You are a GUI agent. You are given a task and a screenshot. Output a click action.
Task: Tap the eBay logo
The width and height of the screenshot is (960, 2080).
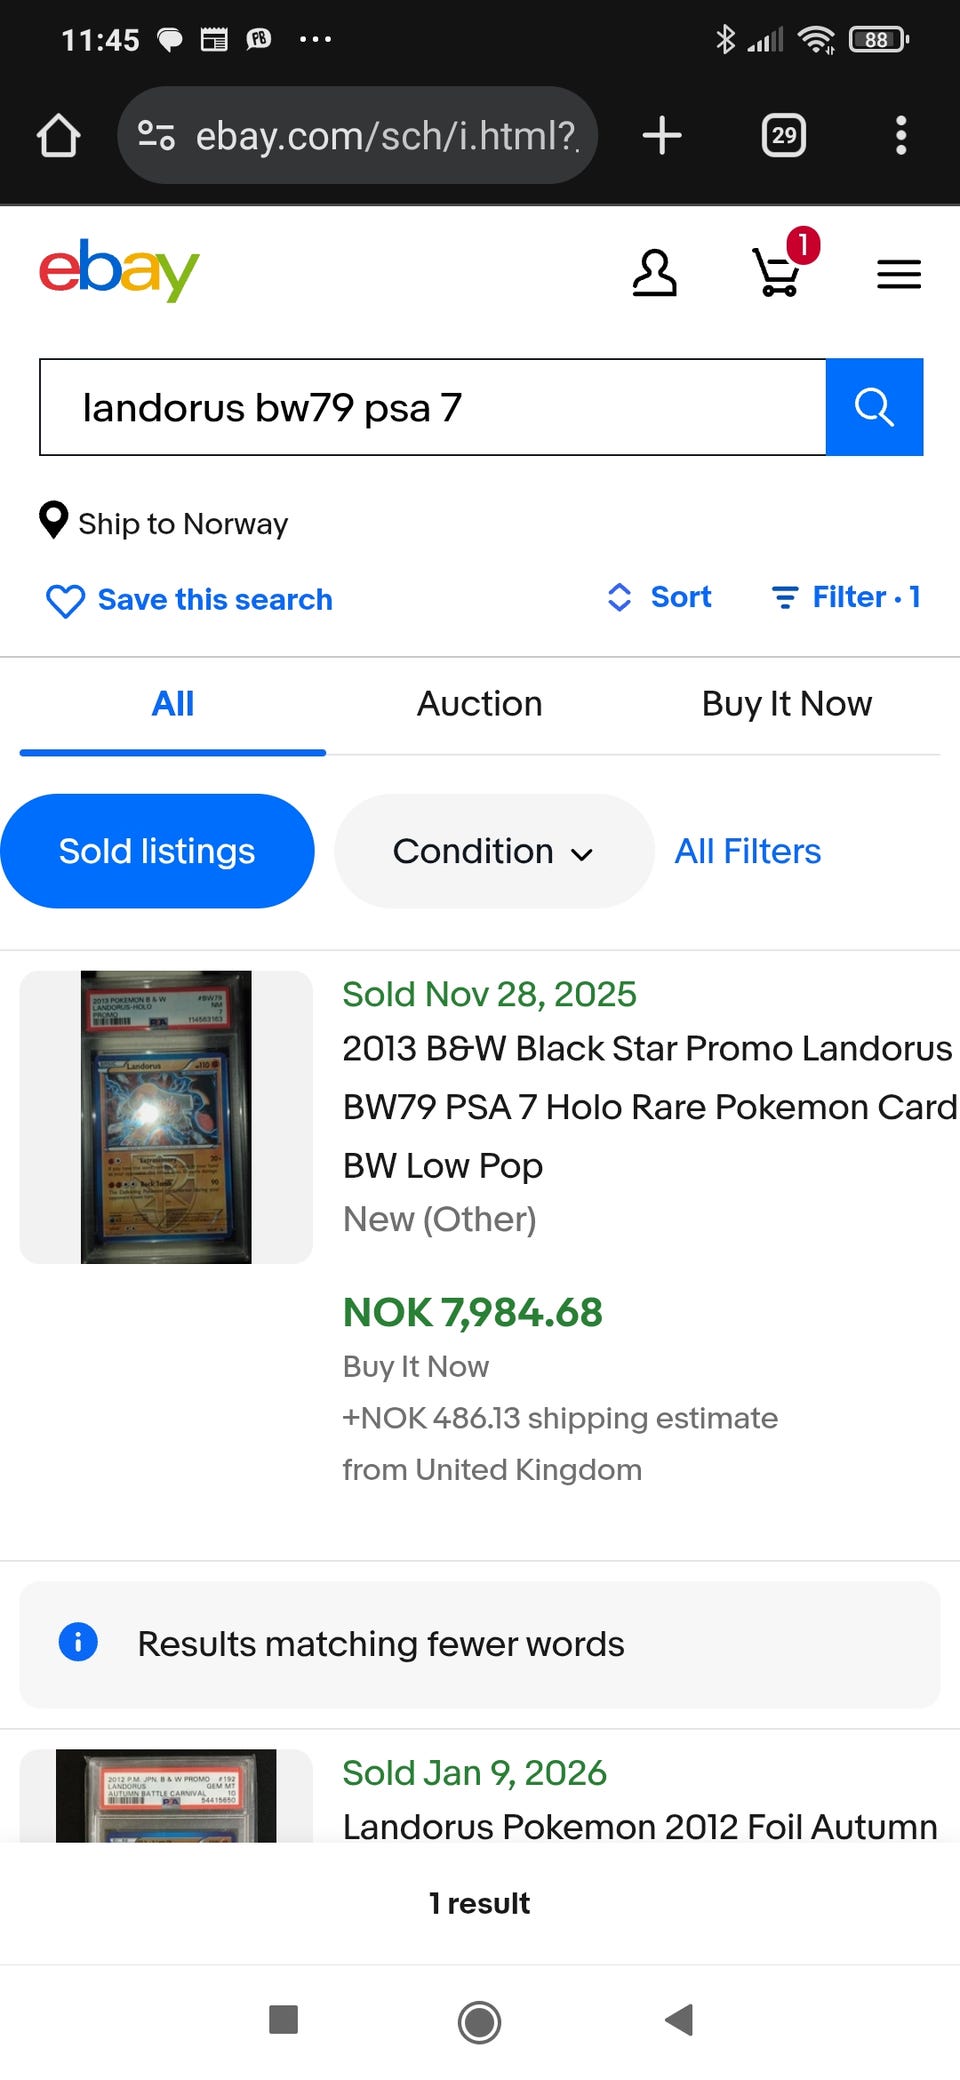tap(119, 270)
